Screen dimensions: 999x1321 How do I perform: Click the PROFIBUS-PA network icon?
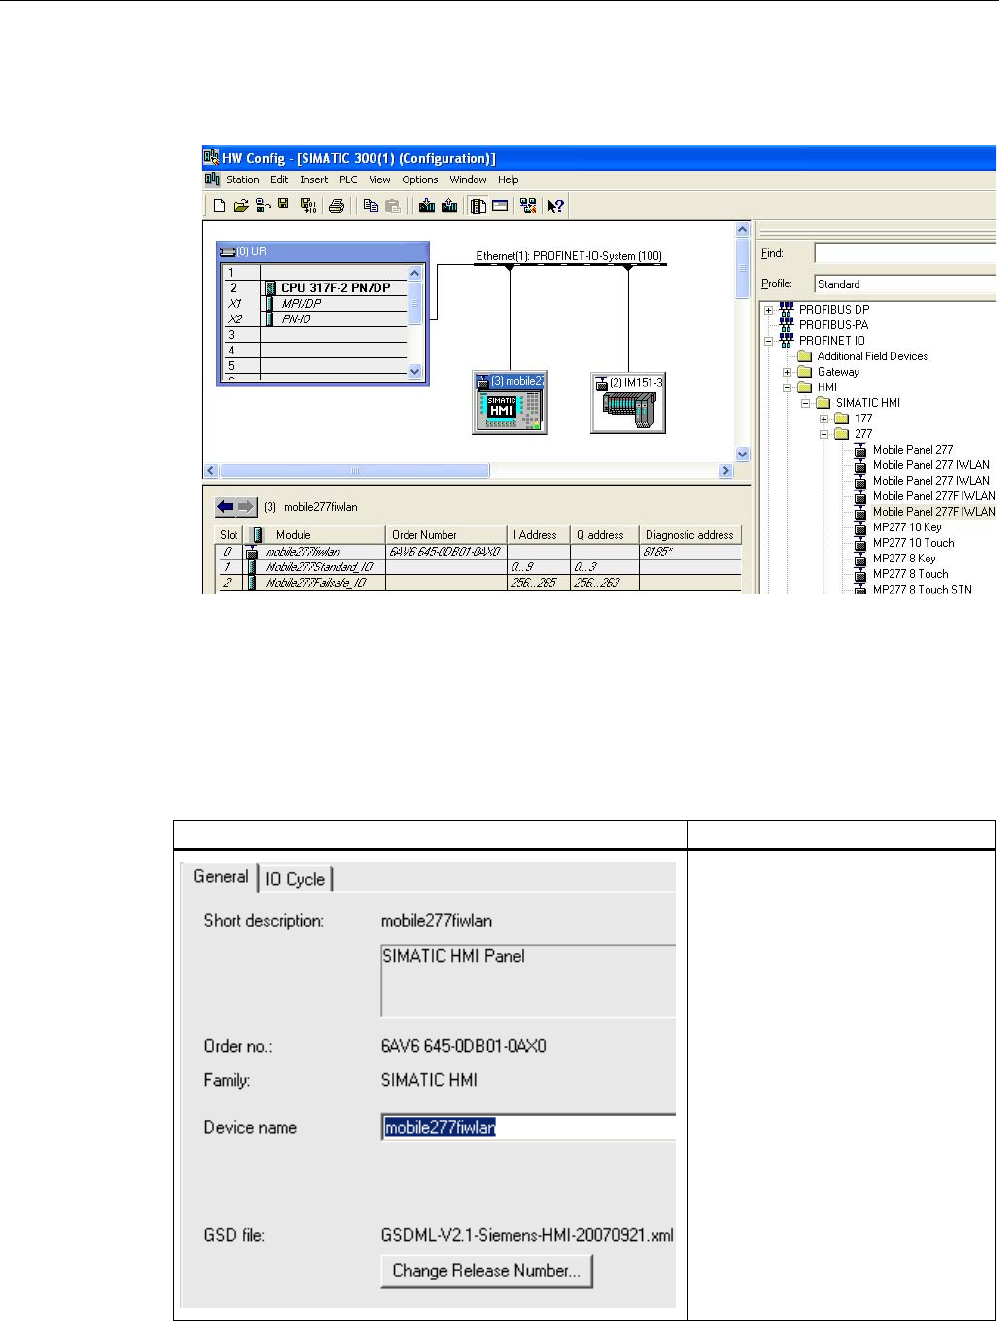[786, 325]
